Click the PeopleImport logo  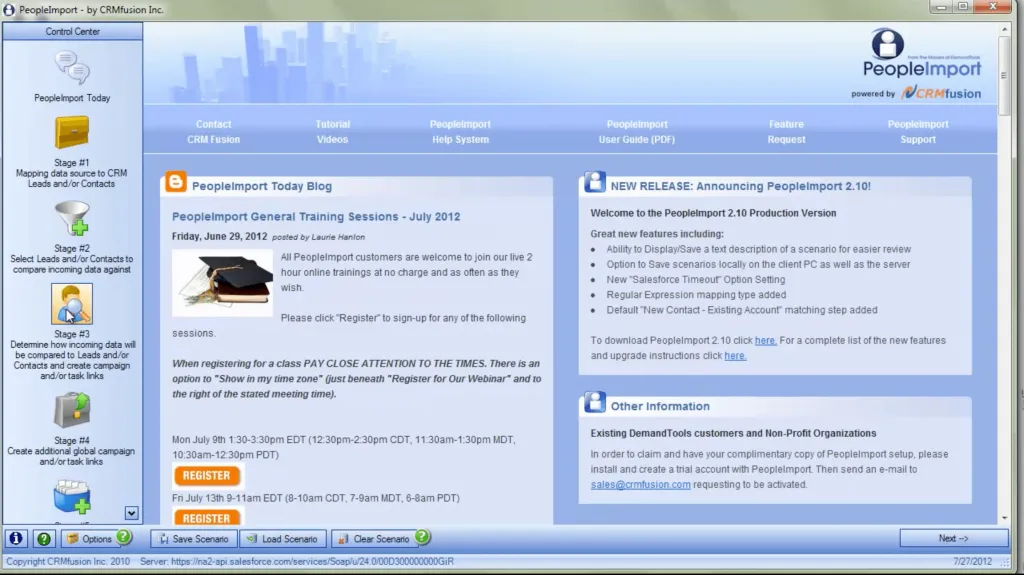(x=921, y=54)
